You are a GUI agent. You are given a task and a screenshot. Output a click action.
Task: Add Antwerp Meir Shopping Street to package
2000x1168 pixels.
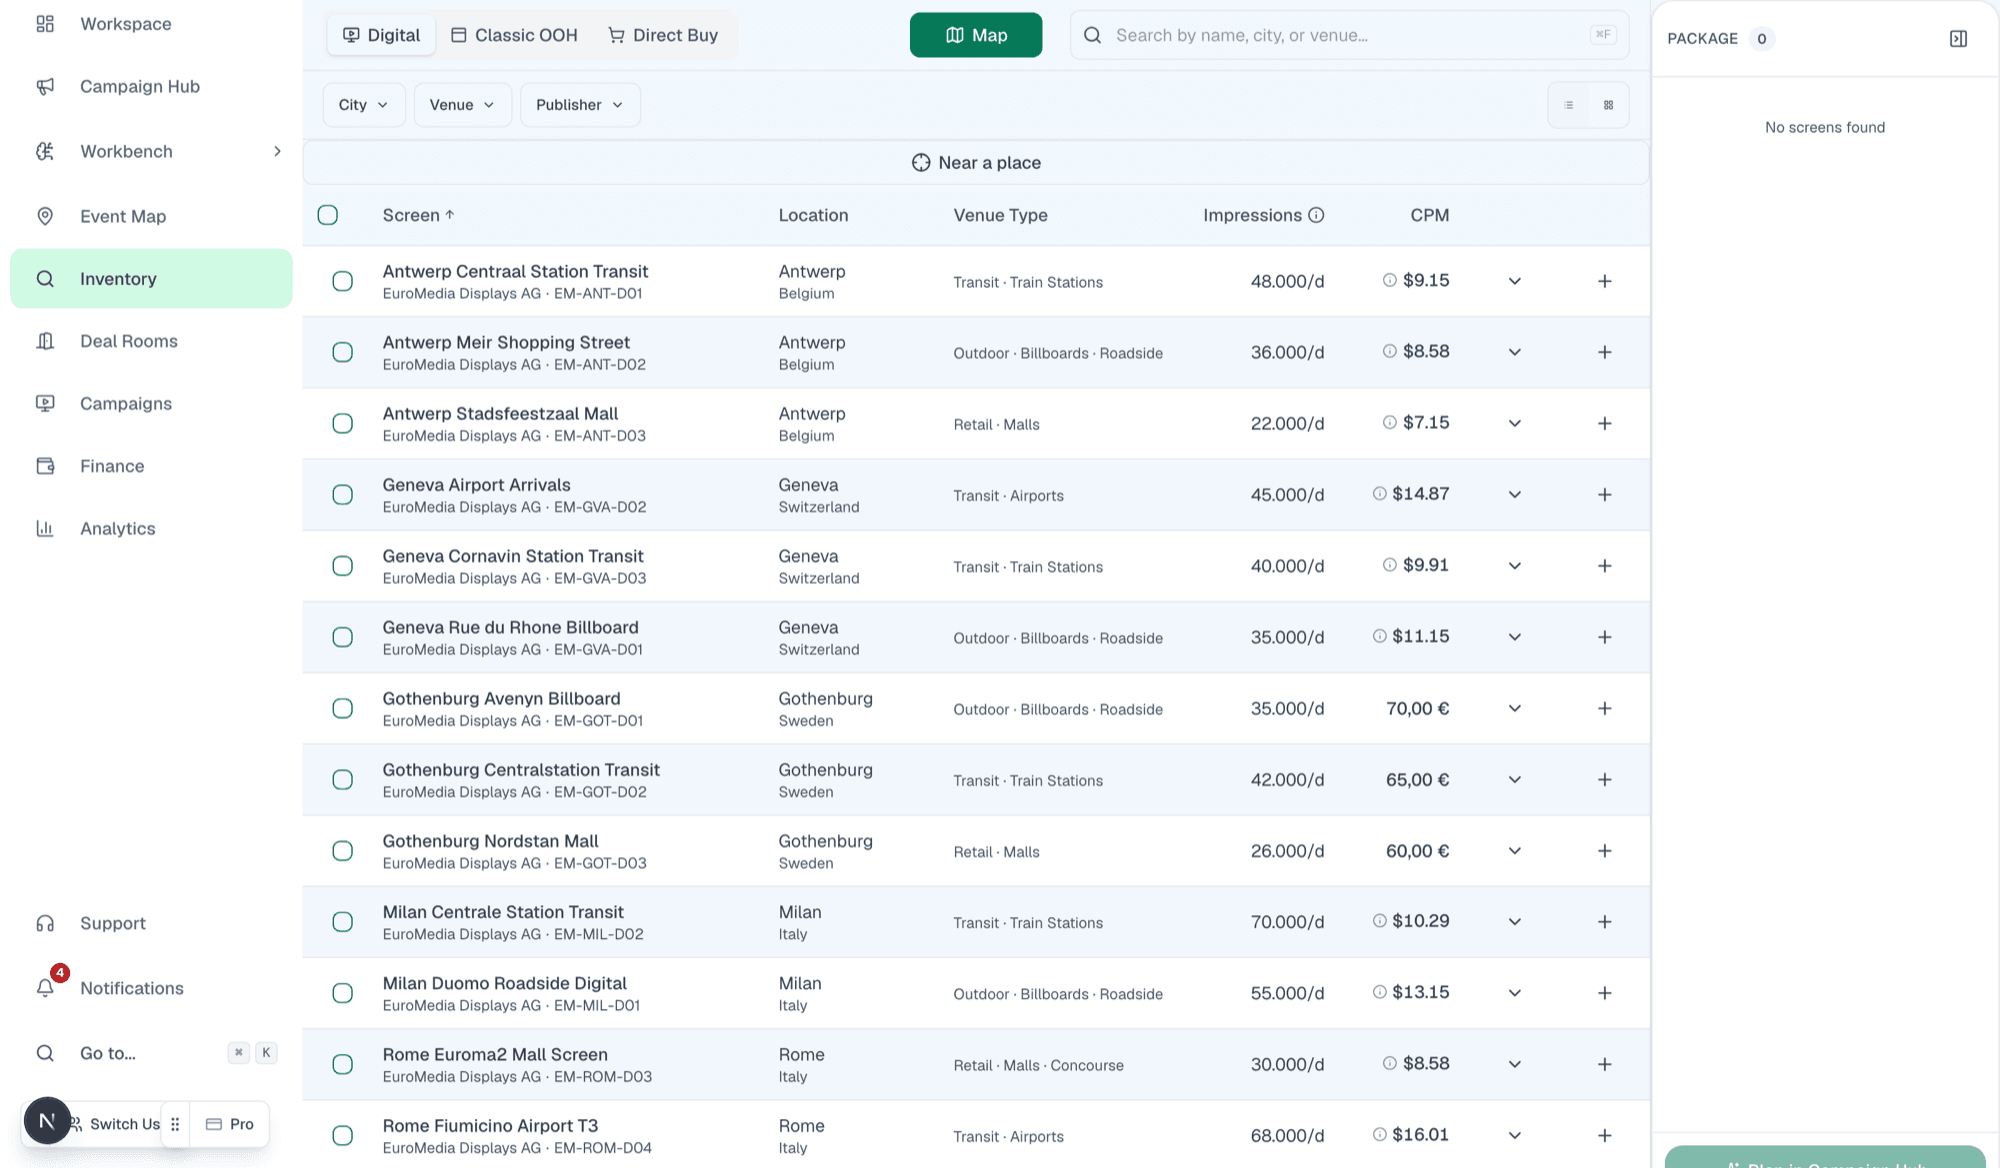1605,352
